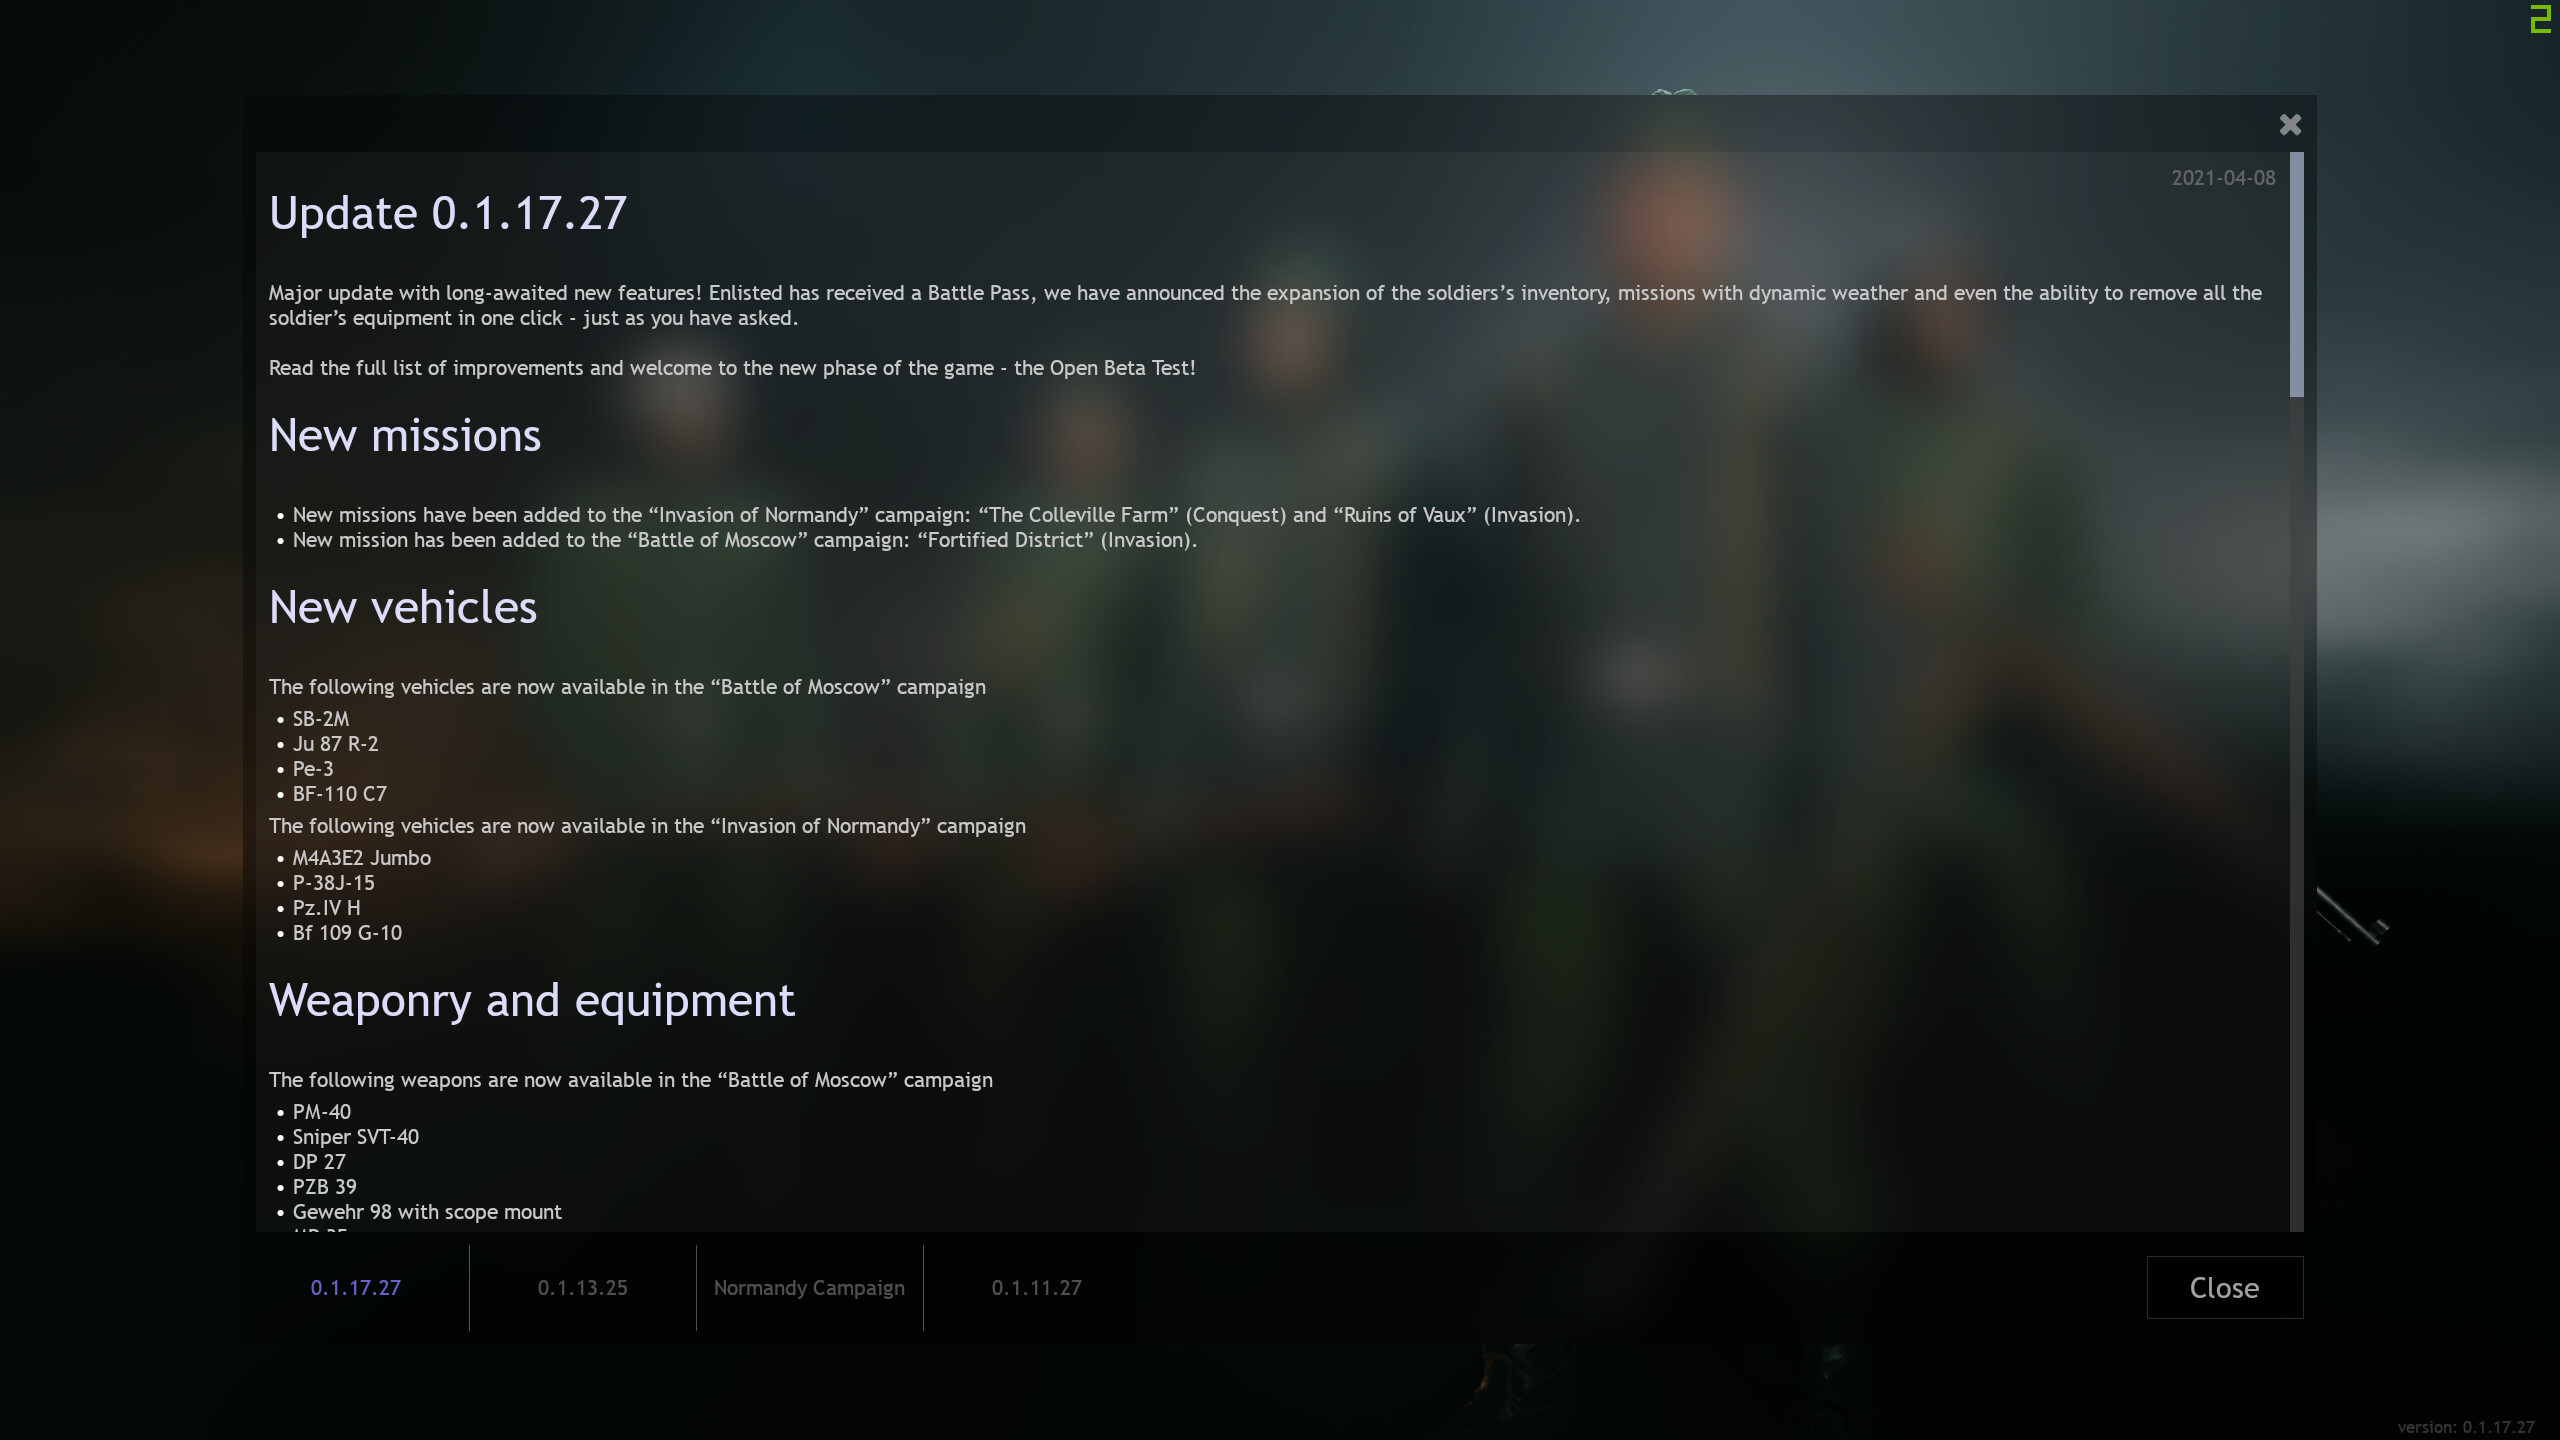
Task: Click the Weaponry and equipment heading
Action: click(x=532, y=1001)
